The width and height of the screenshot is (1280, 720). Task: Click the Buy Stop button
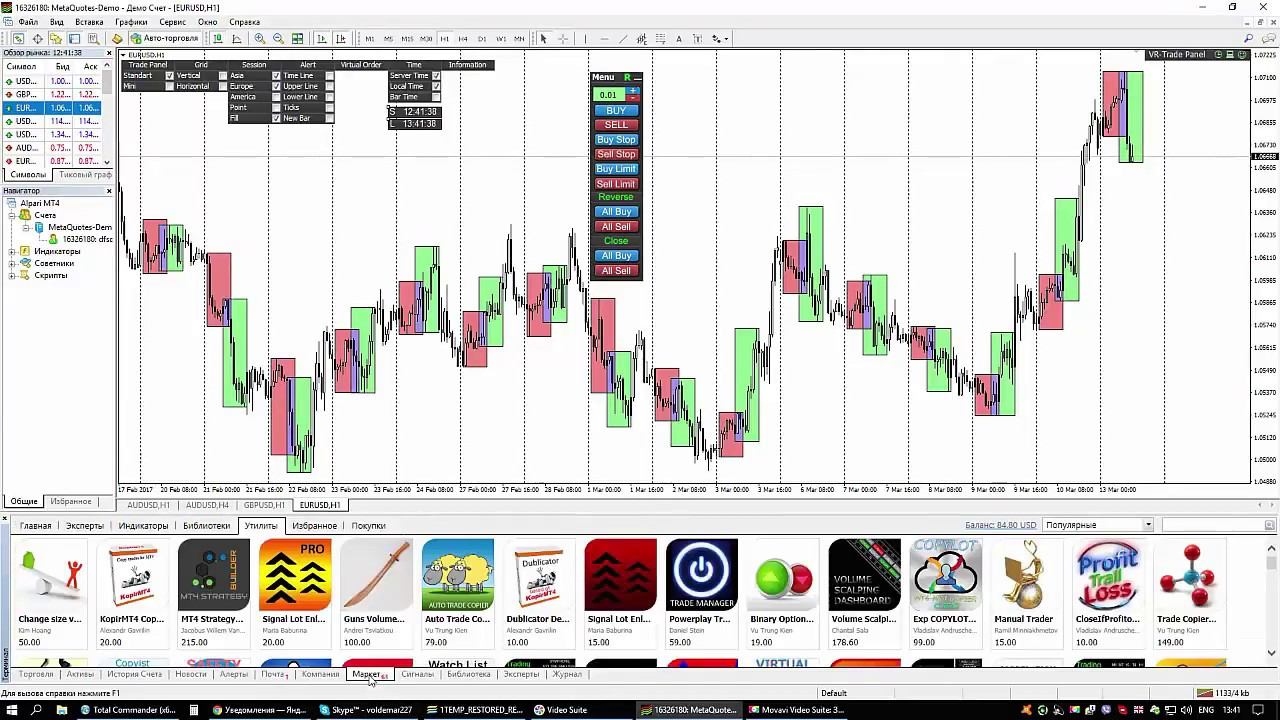616,140
